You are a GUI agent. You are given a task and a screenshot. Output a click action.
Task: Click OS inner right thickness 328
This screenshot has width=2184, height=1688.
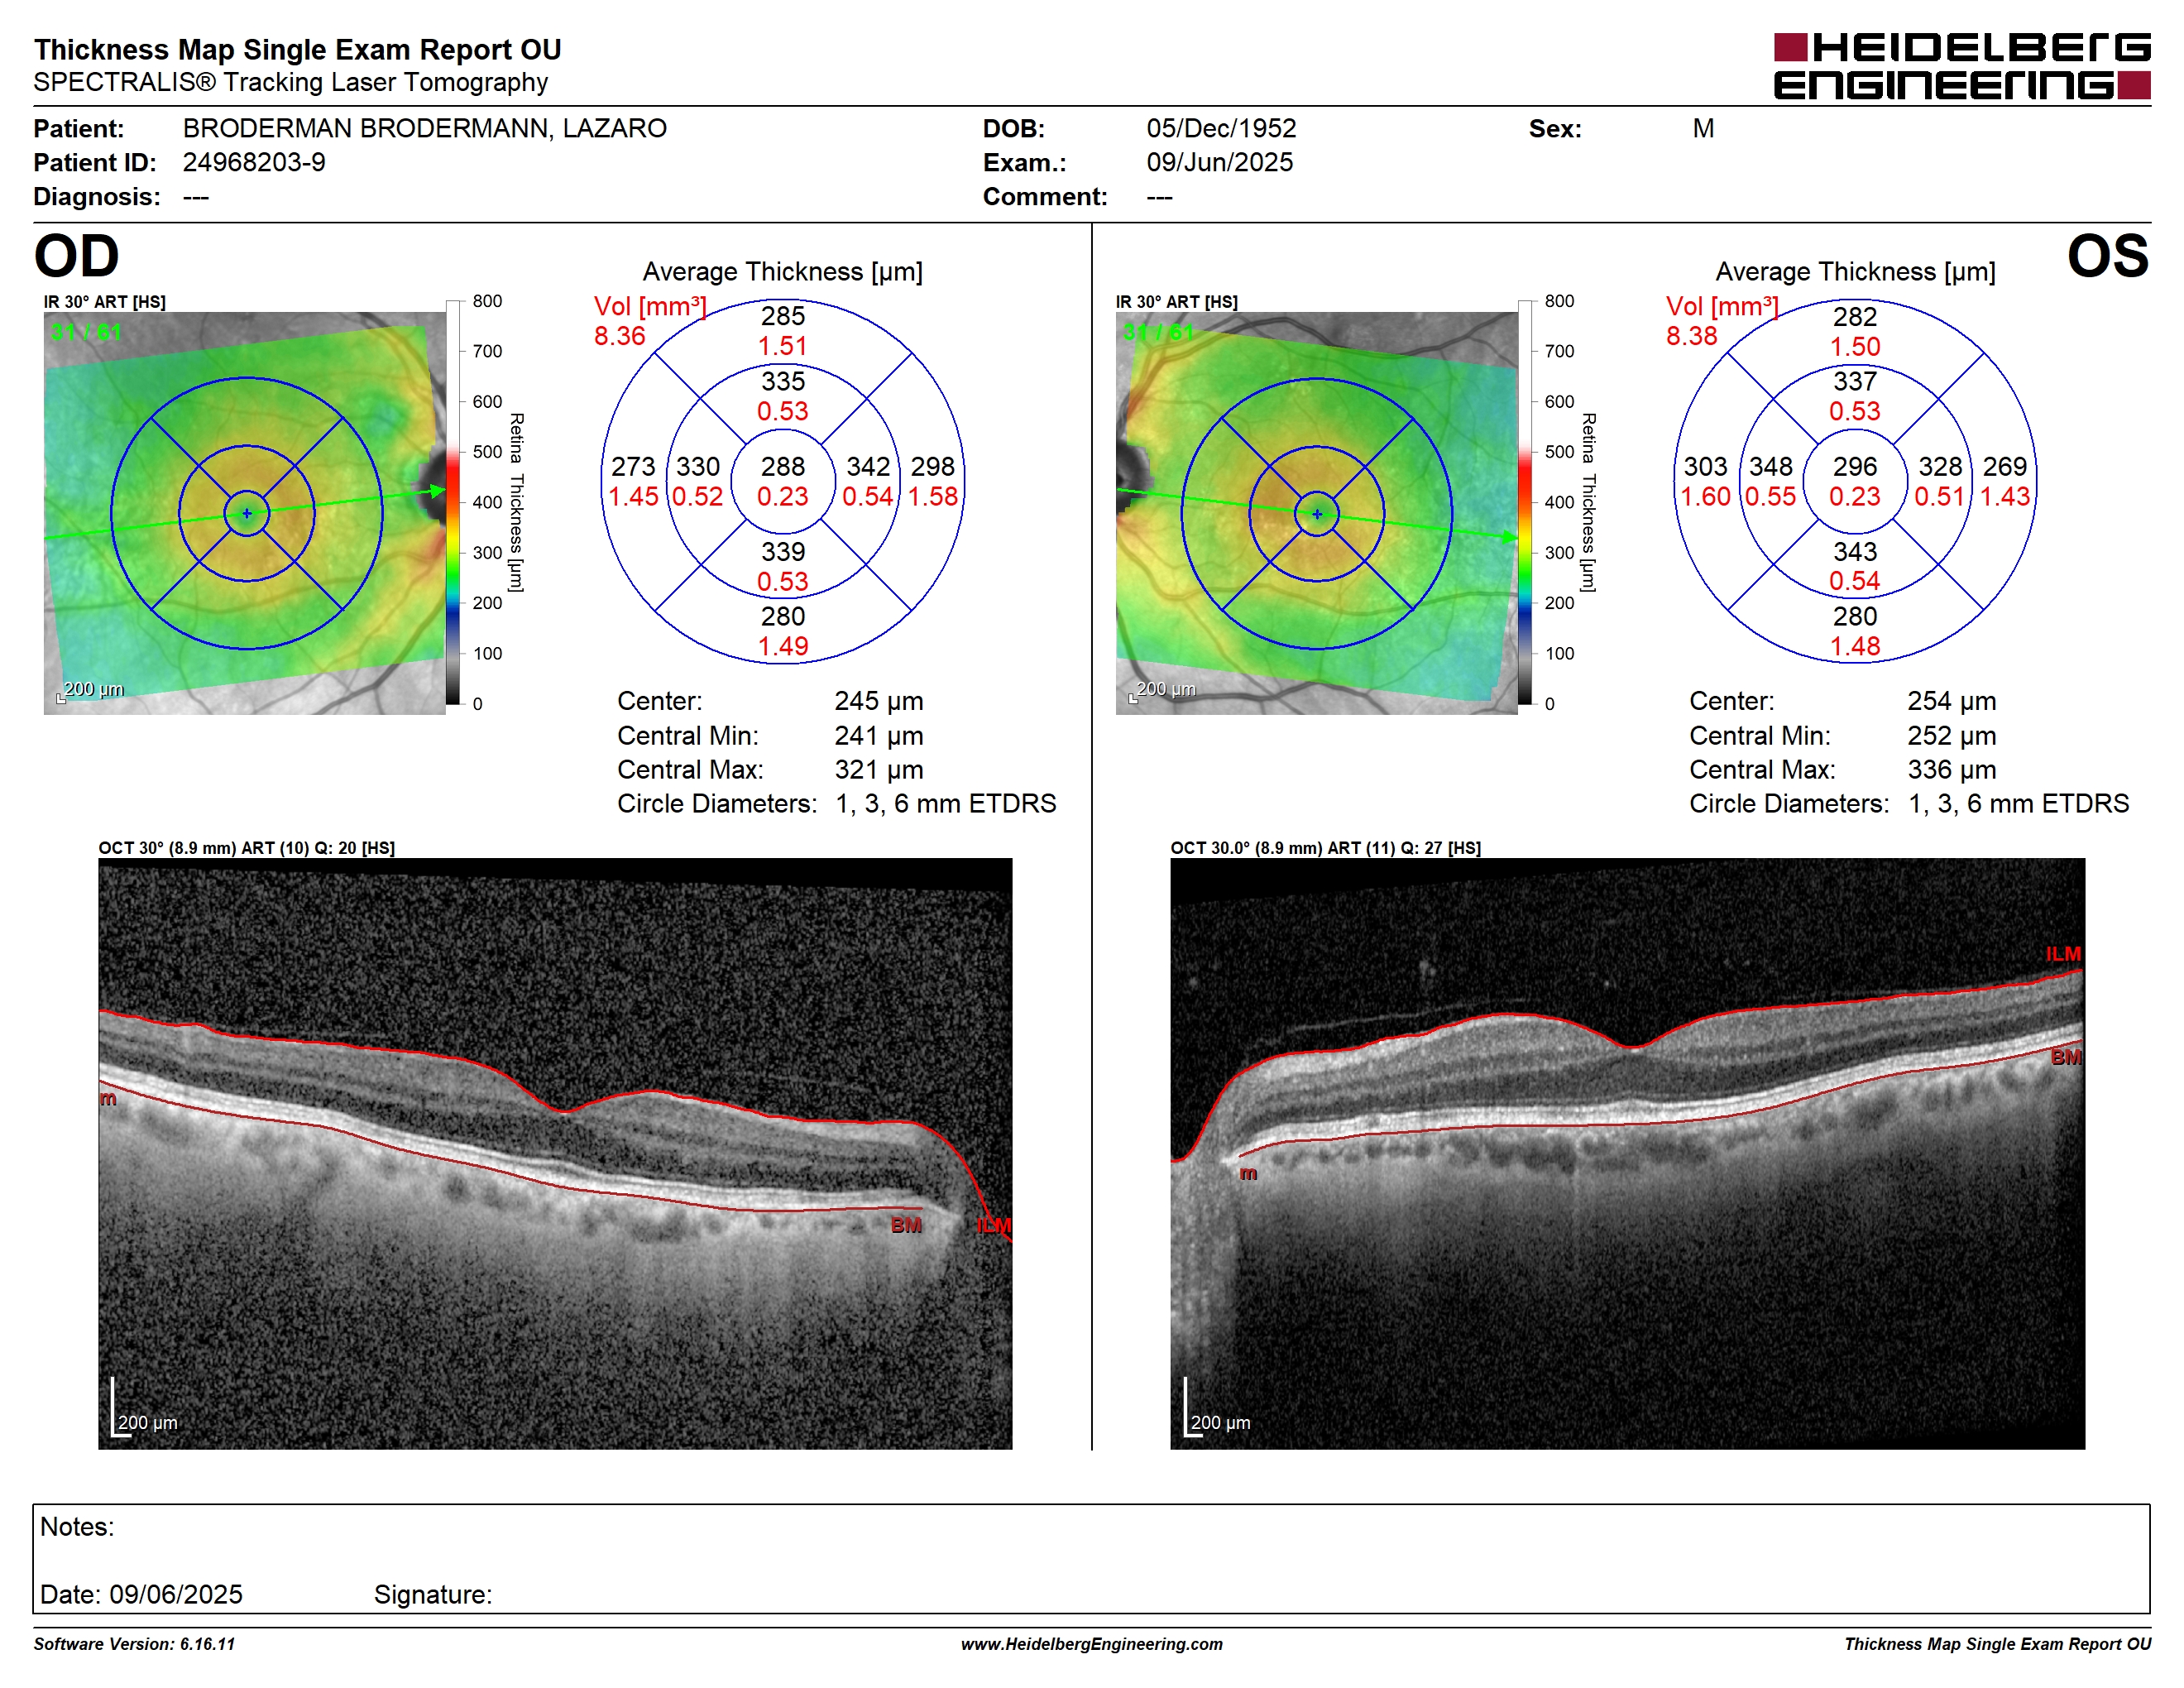point(1940,466)
